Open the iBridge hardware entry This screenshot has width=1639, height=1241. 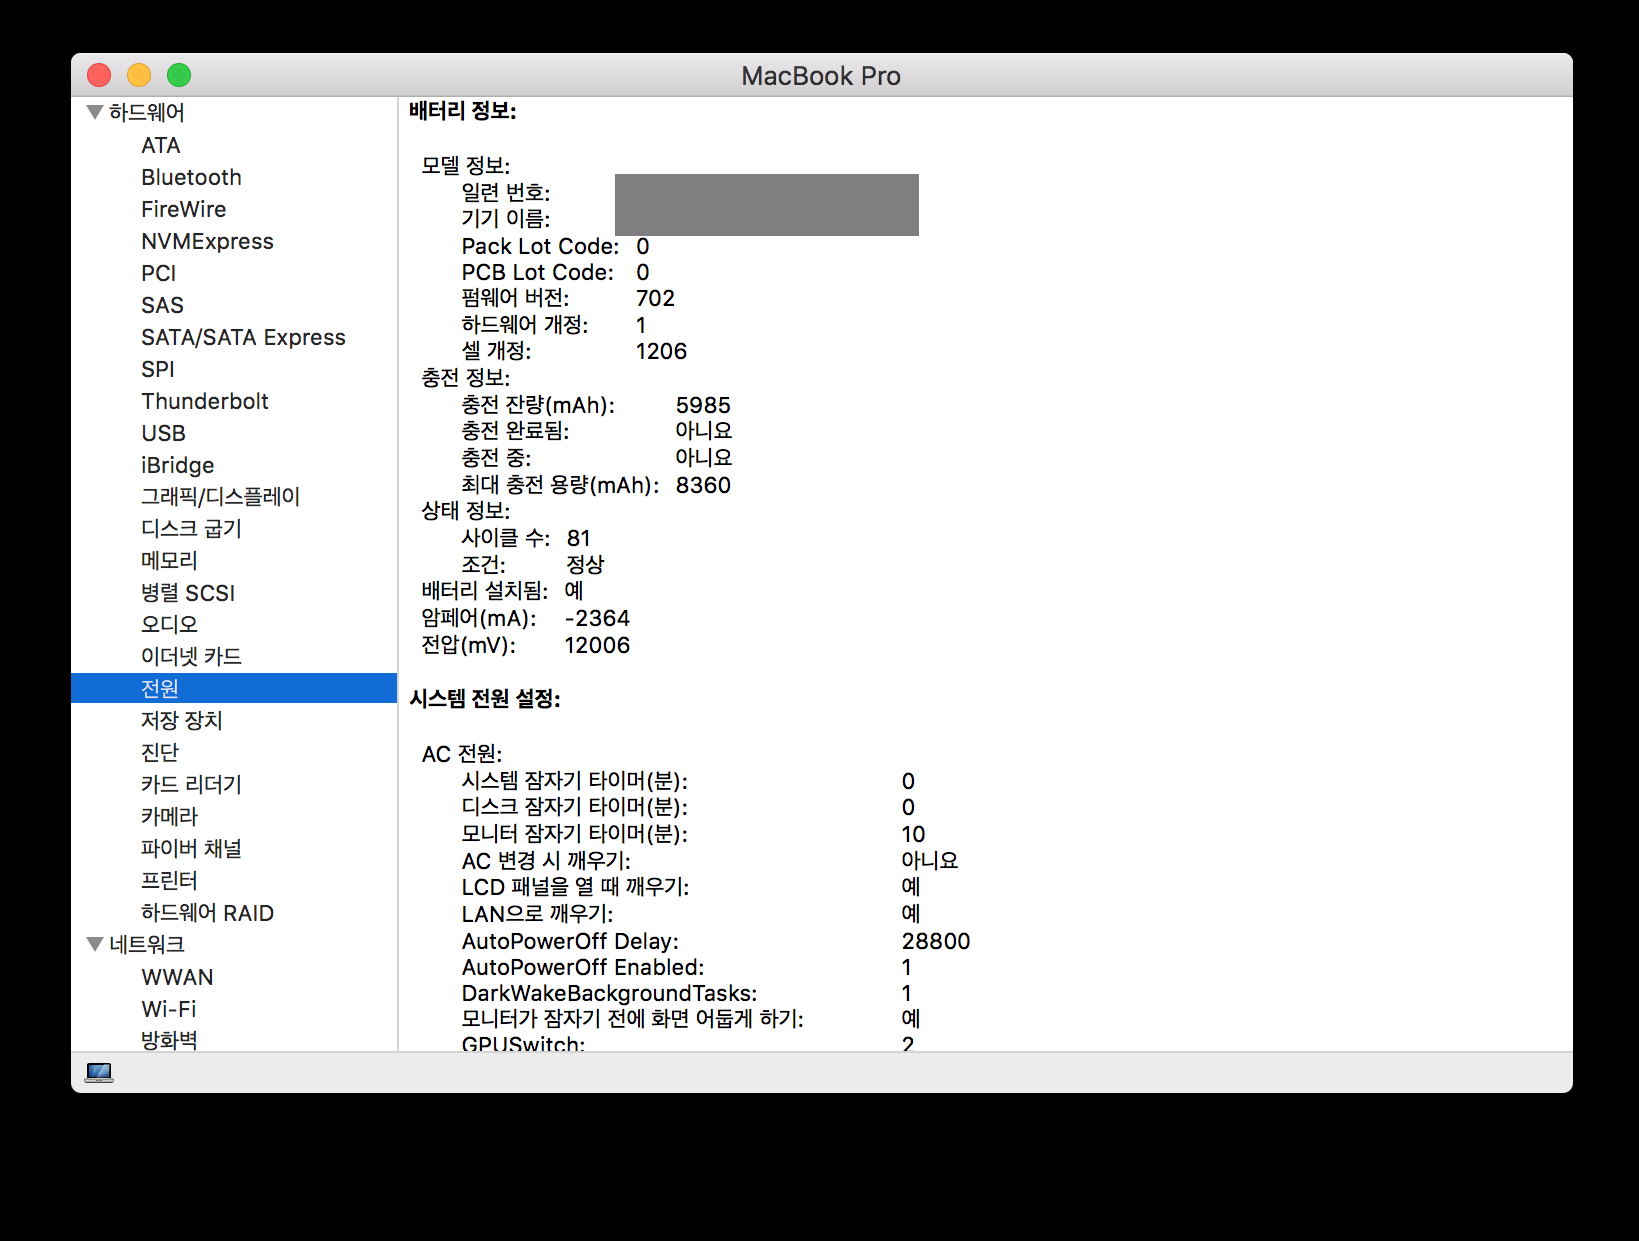pos(177,465)
